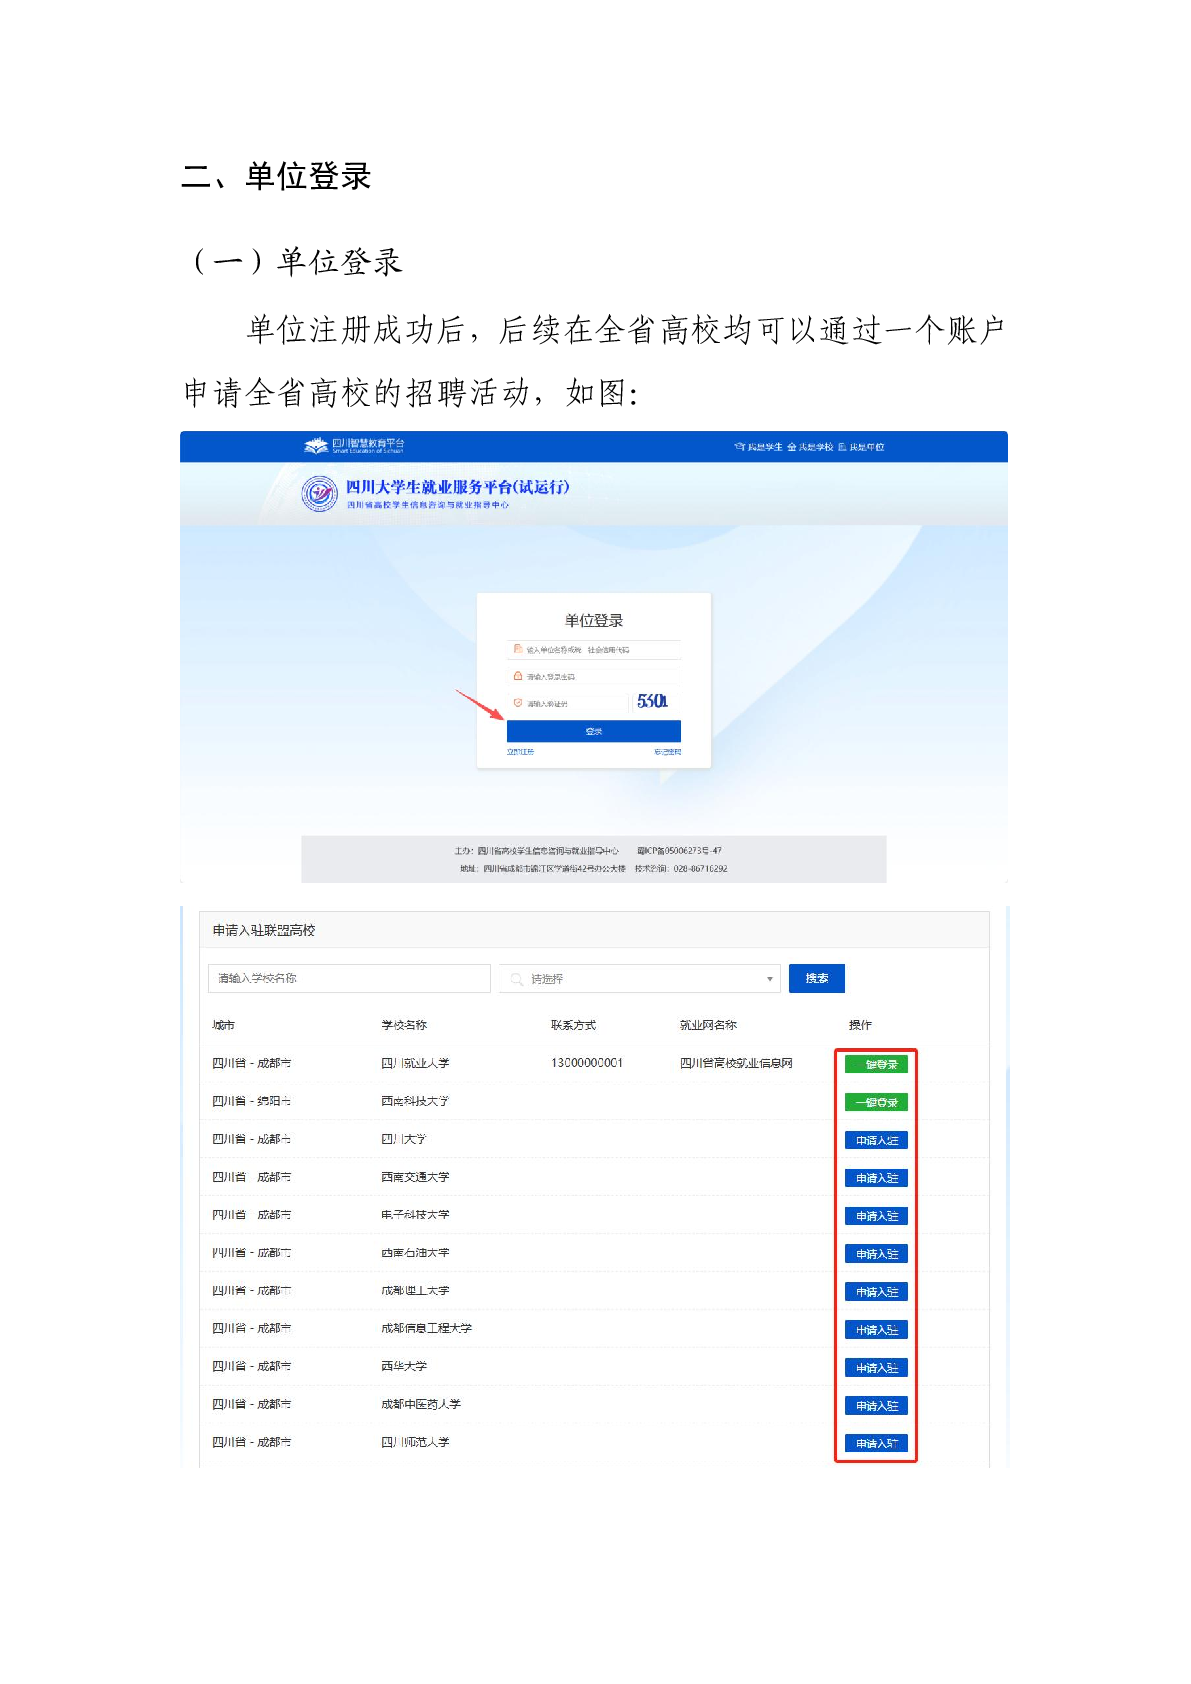
Task: Select the 我是单位 option in top bar
Action: click(861, 447)
